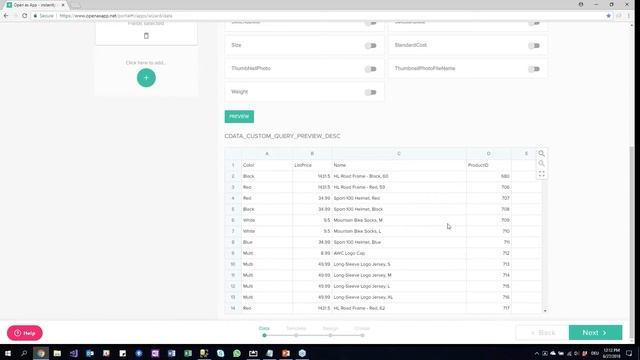Click the taskbar clock and date
The image size is (640, 360).
[611, 353]
